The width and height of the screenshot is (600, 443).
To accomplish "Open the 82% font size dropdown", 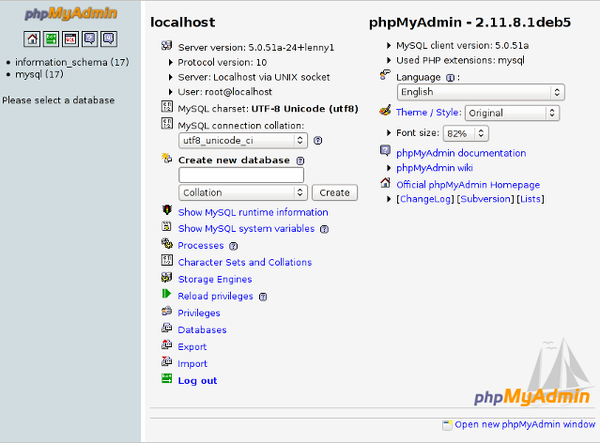I will [x=466, y=134].
